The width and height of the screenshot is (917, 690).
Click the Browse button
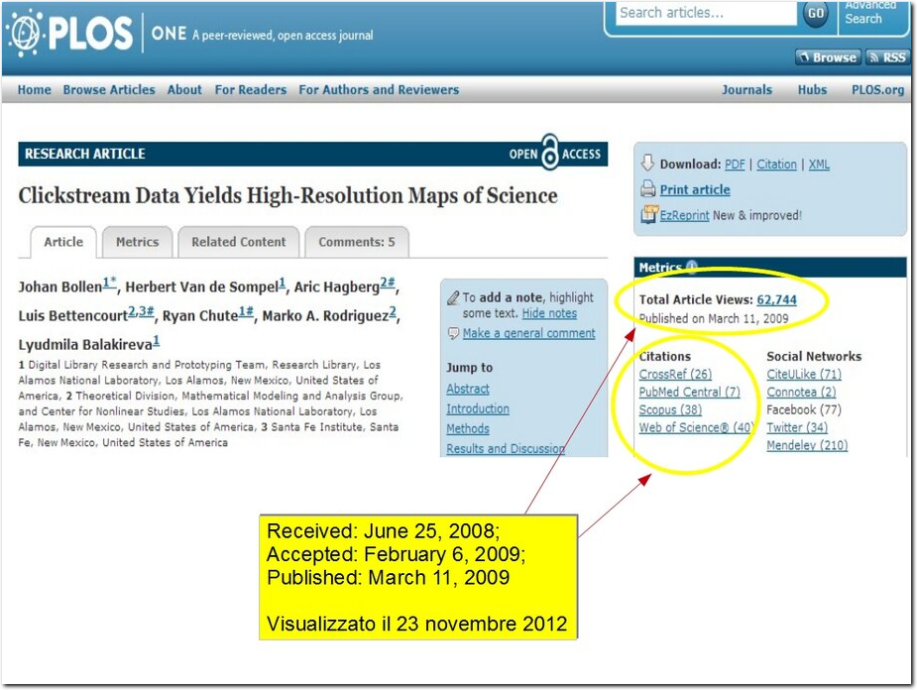click(828, 57)
